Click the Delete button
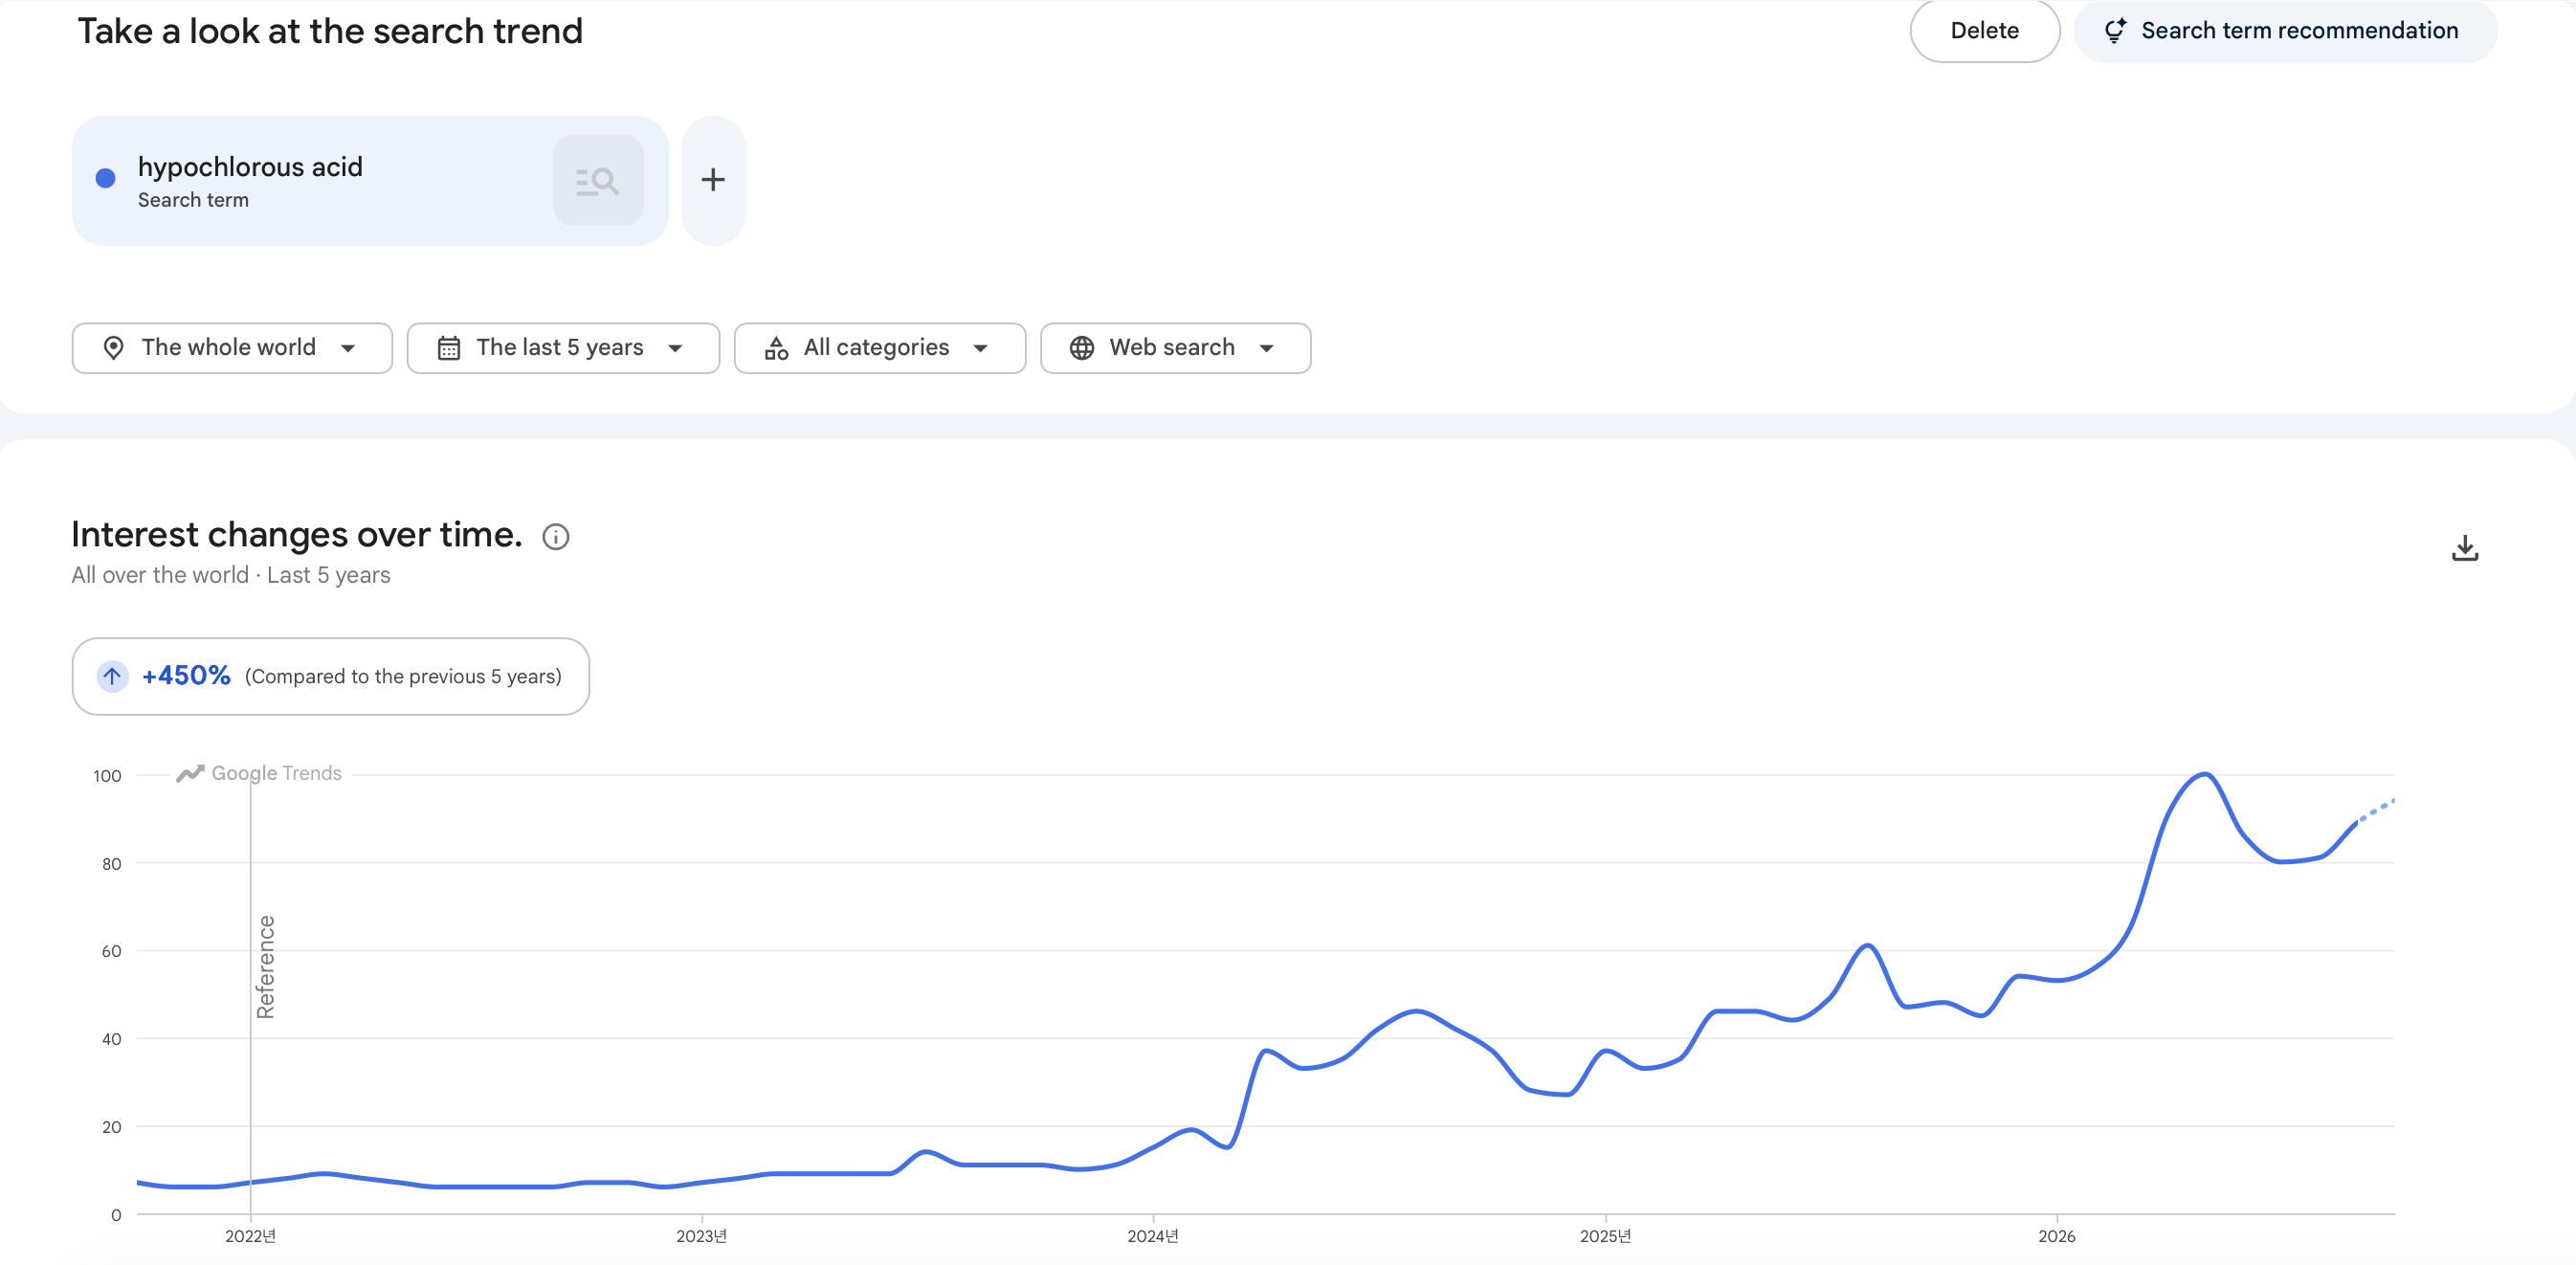 pos(1984,31)
